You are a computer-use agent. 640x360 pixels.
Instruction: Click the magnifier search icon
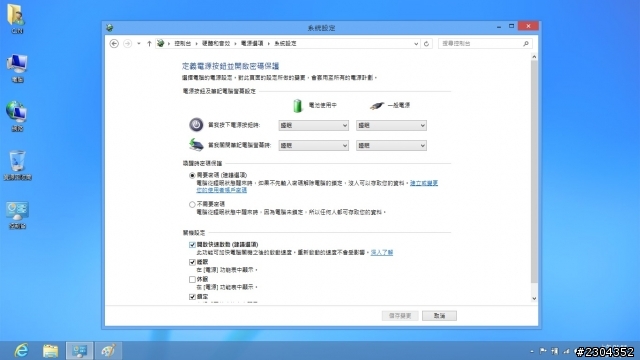[526, 43]
